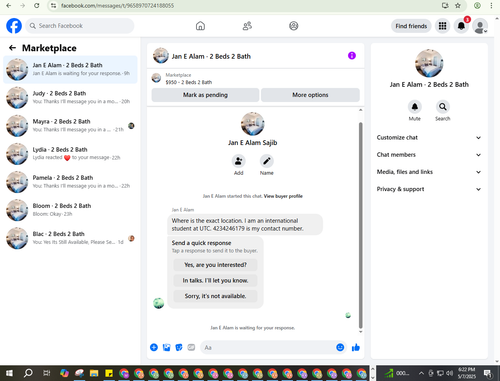The height and width of the screenshot is (381, 500).
Task: Send a thumbs-up like
Action: tap(356, 347)
